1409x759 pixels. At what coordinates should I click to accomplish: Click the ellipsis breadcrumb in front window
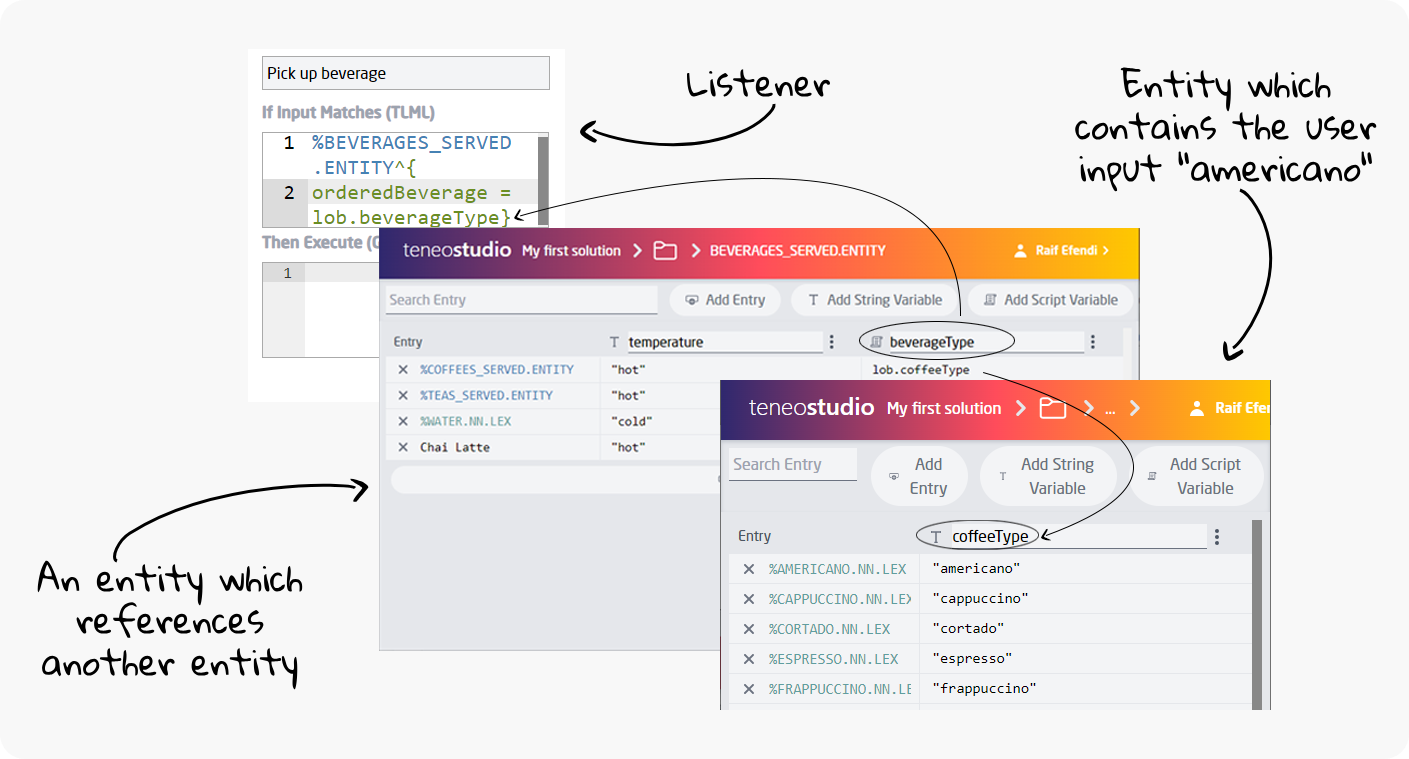pyautogui.click(x=1109, y=409)
